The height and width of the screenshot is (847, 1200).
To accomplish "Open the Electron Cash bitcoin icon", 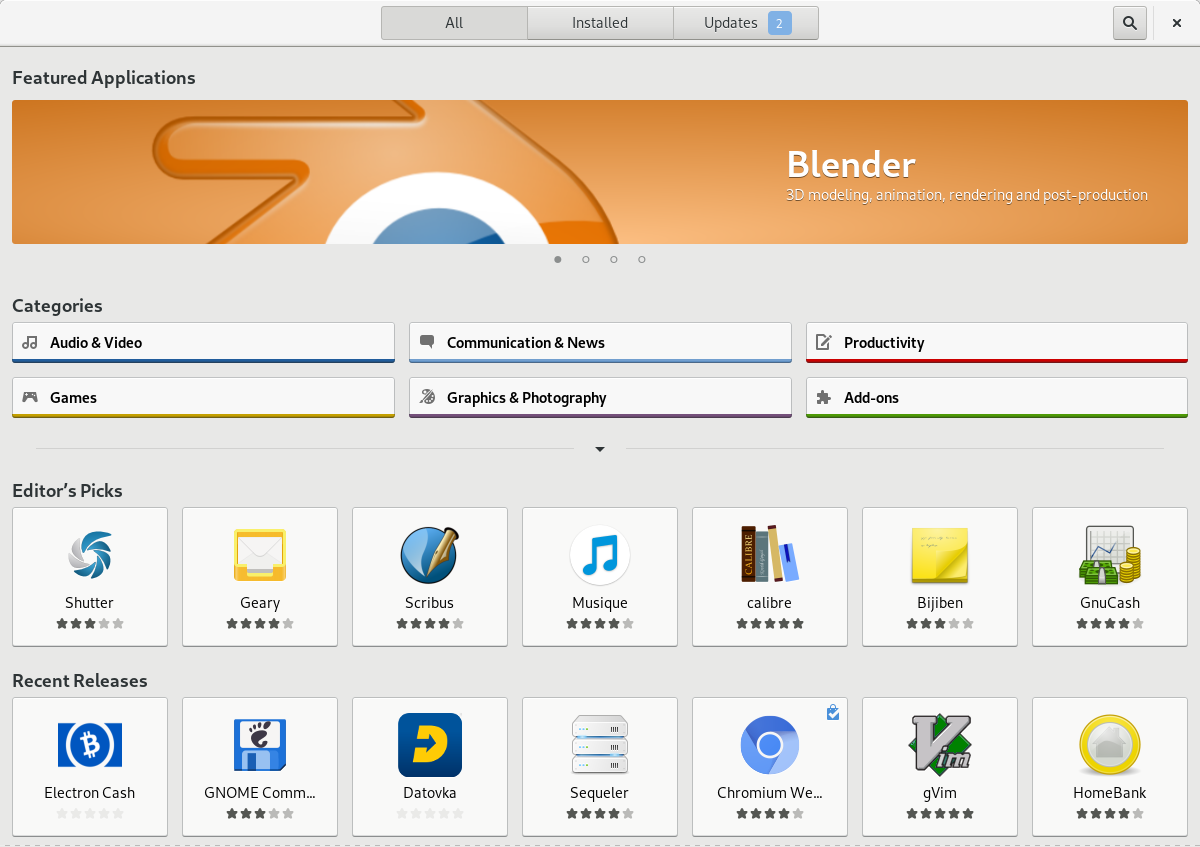I will (x=90, y=745).
